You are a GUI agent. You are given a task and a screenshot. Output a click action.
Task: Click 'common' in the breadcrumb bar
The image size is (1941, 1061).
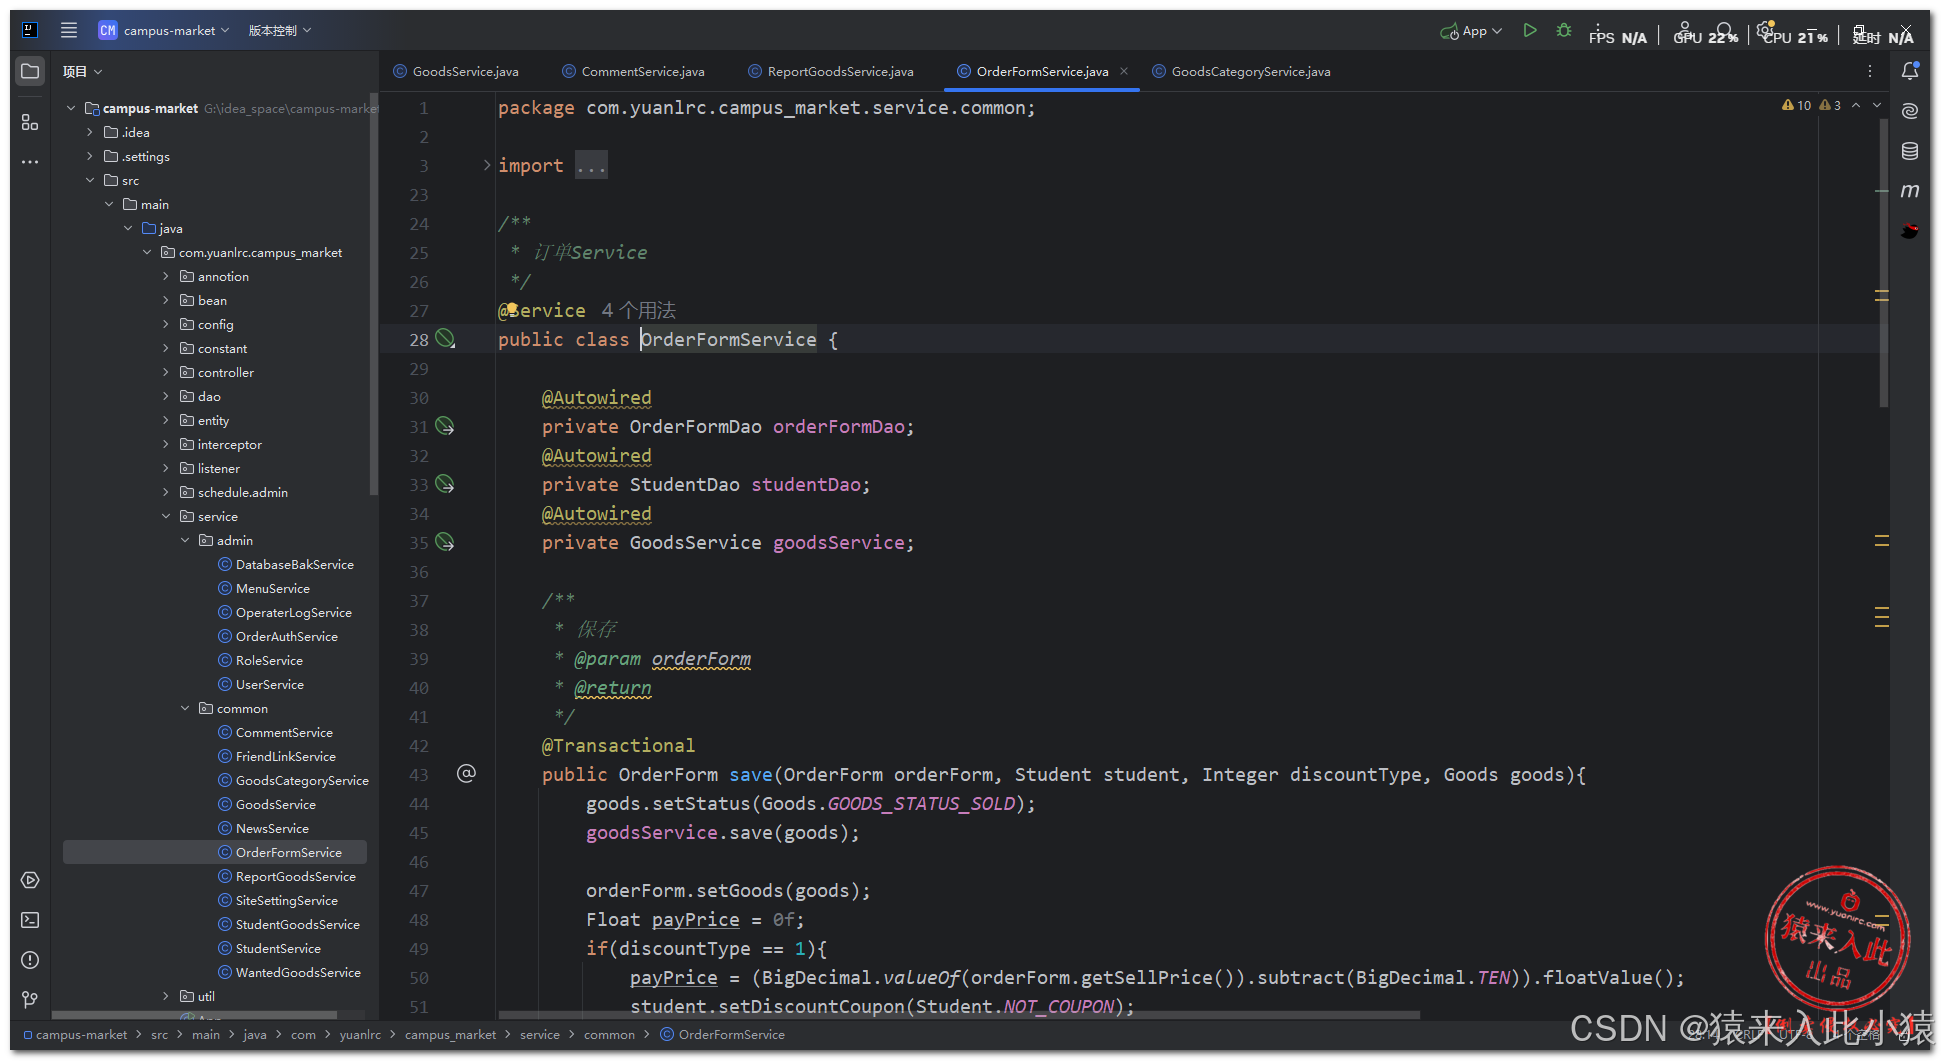609,1035
